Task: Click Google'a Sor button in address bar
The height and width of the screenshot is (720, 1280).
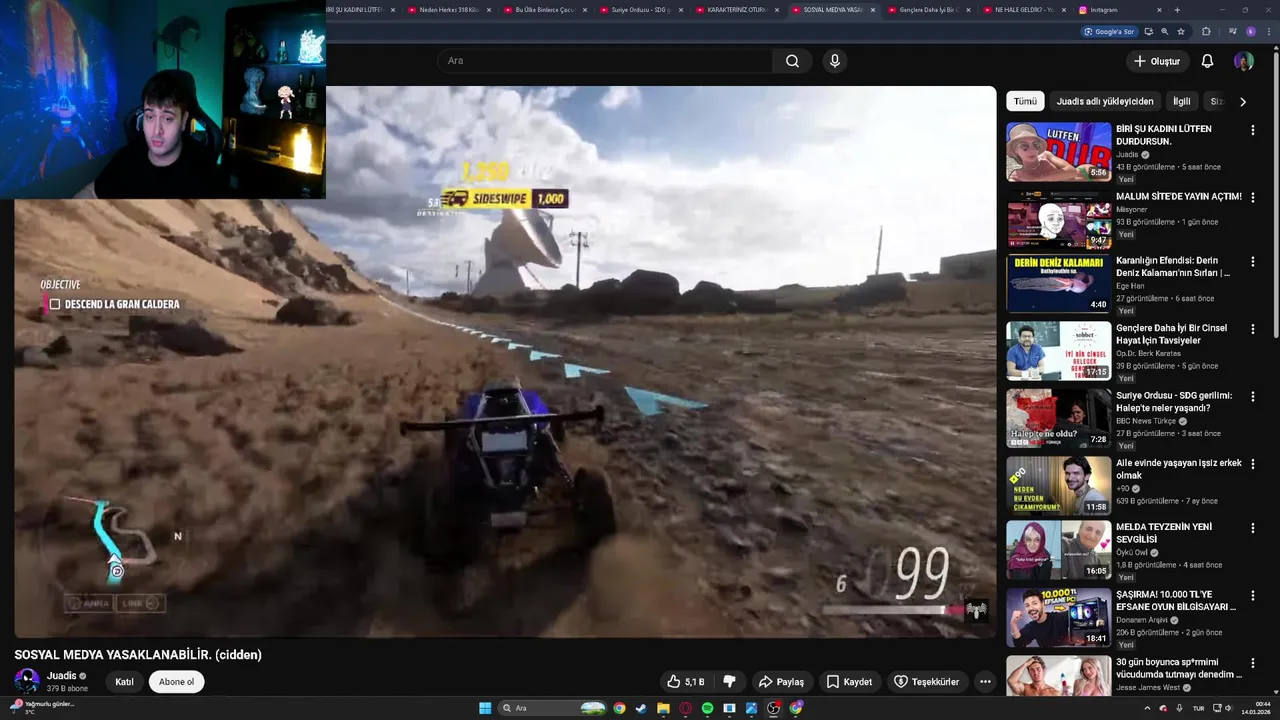Action: [1111, 32]
